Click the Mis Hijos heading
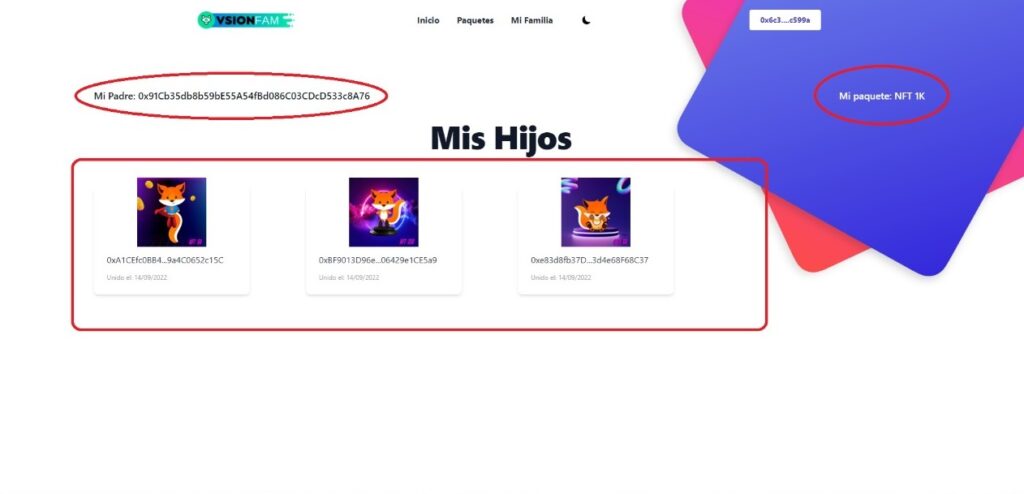The width and height of the screenshot is (1024, 494). [501, 139]
